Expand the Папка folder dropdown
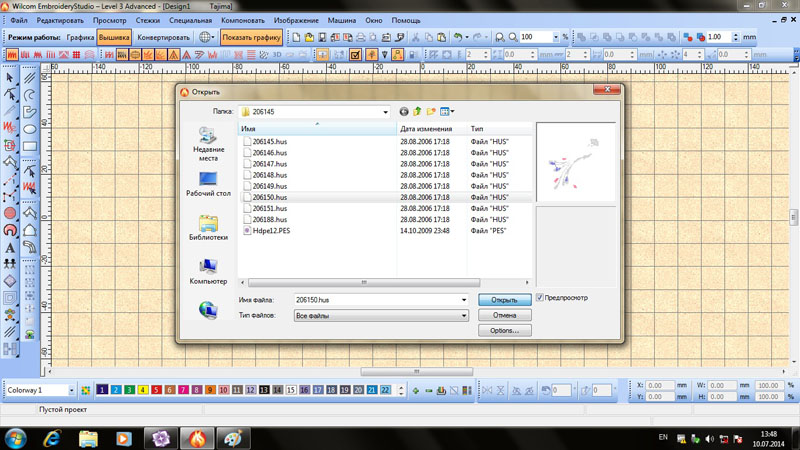The image size is (800, 450). click(385, 112)
